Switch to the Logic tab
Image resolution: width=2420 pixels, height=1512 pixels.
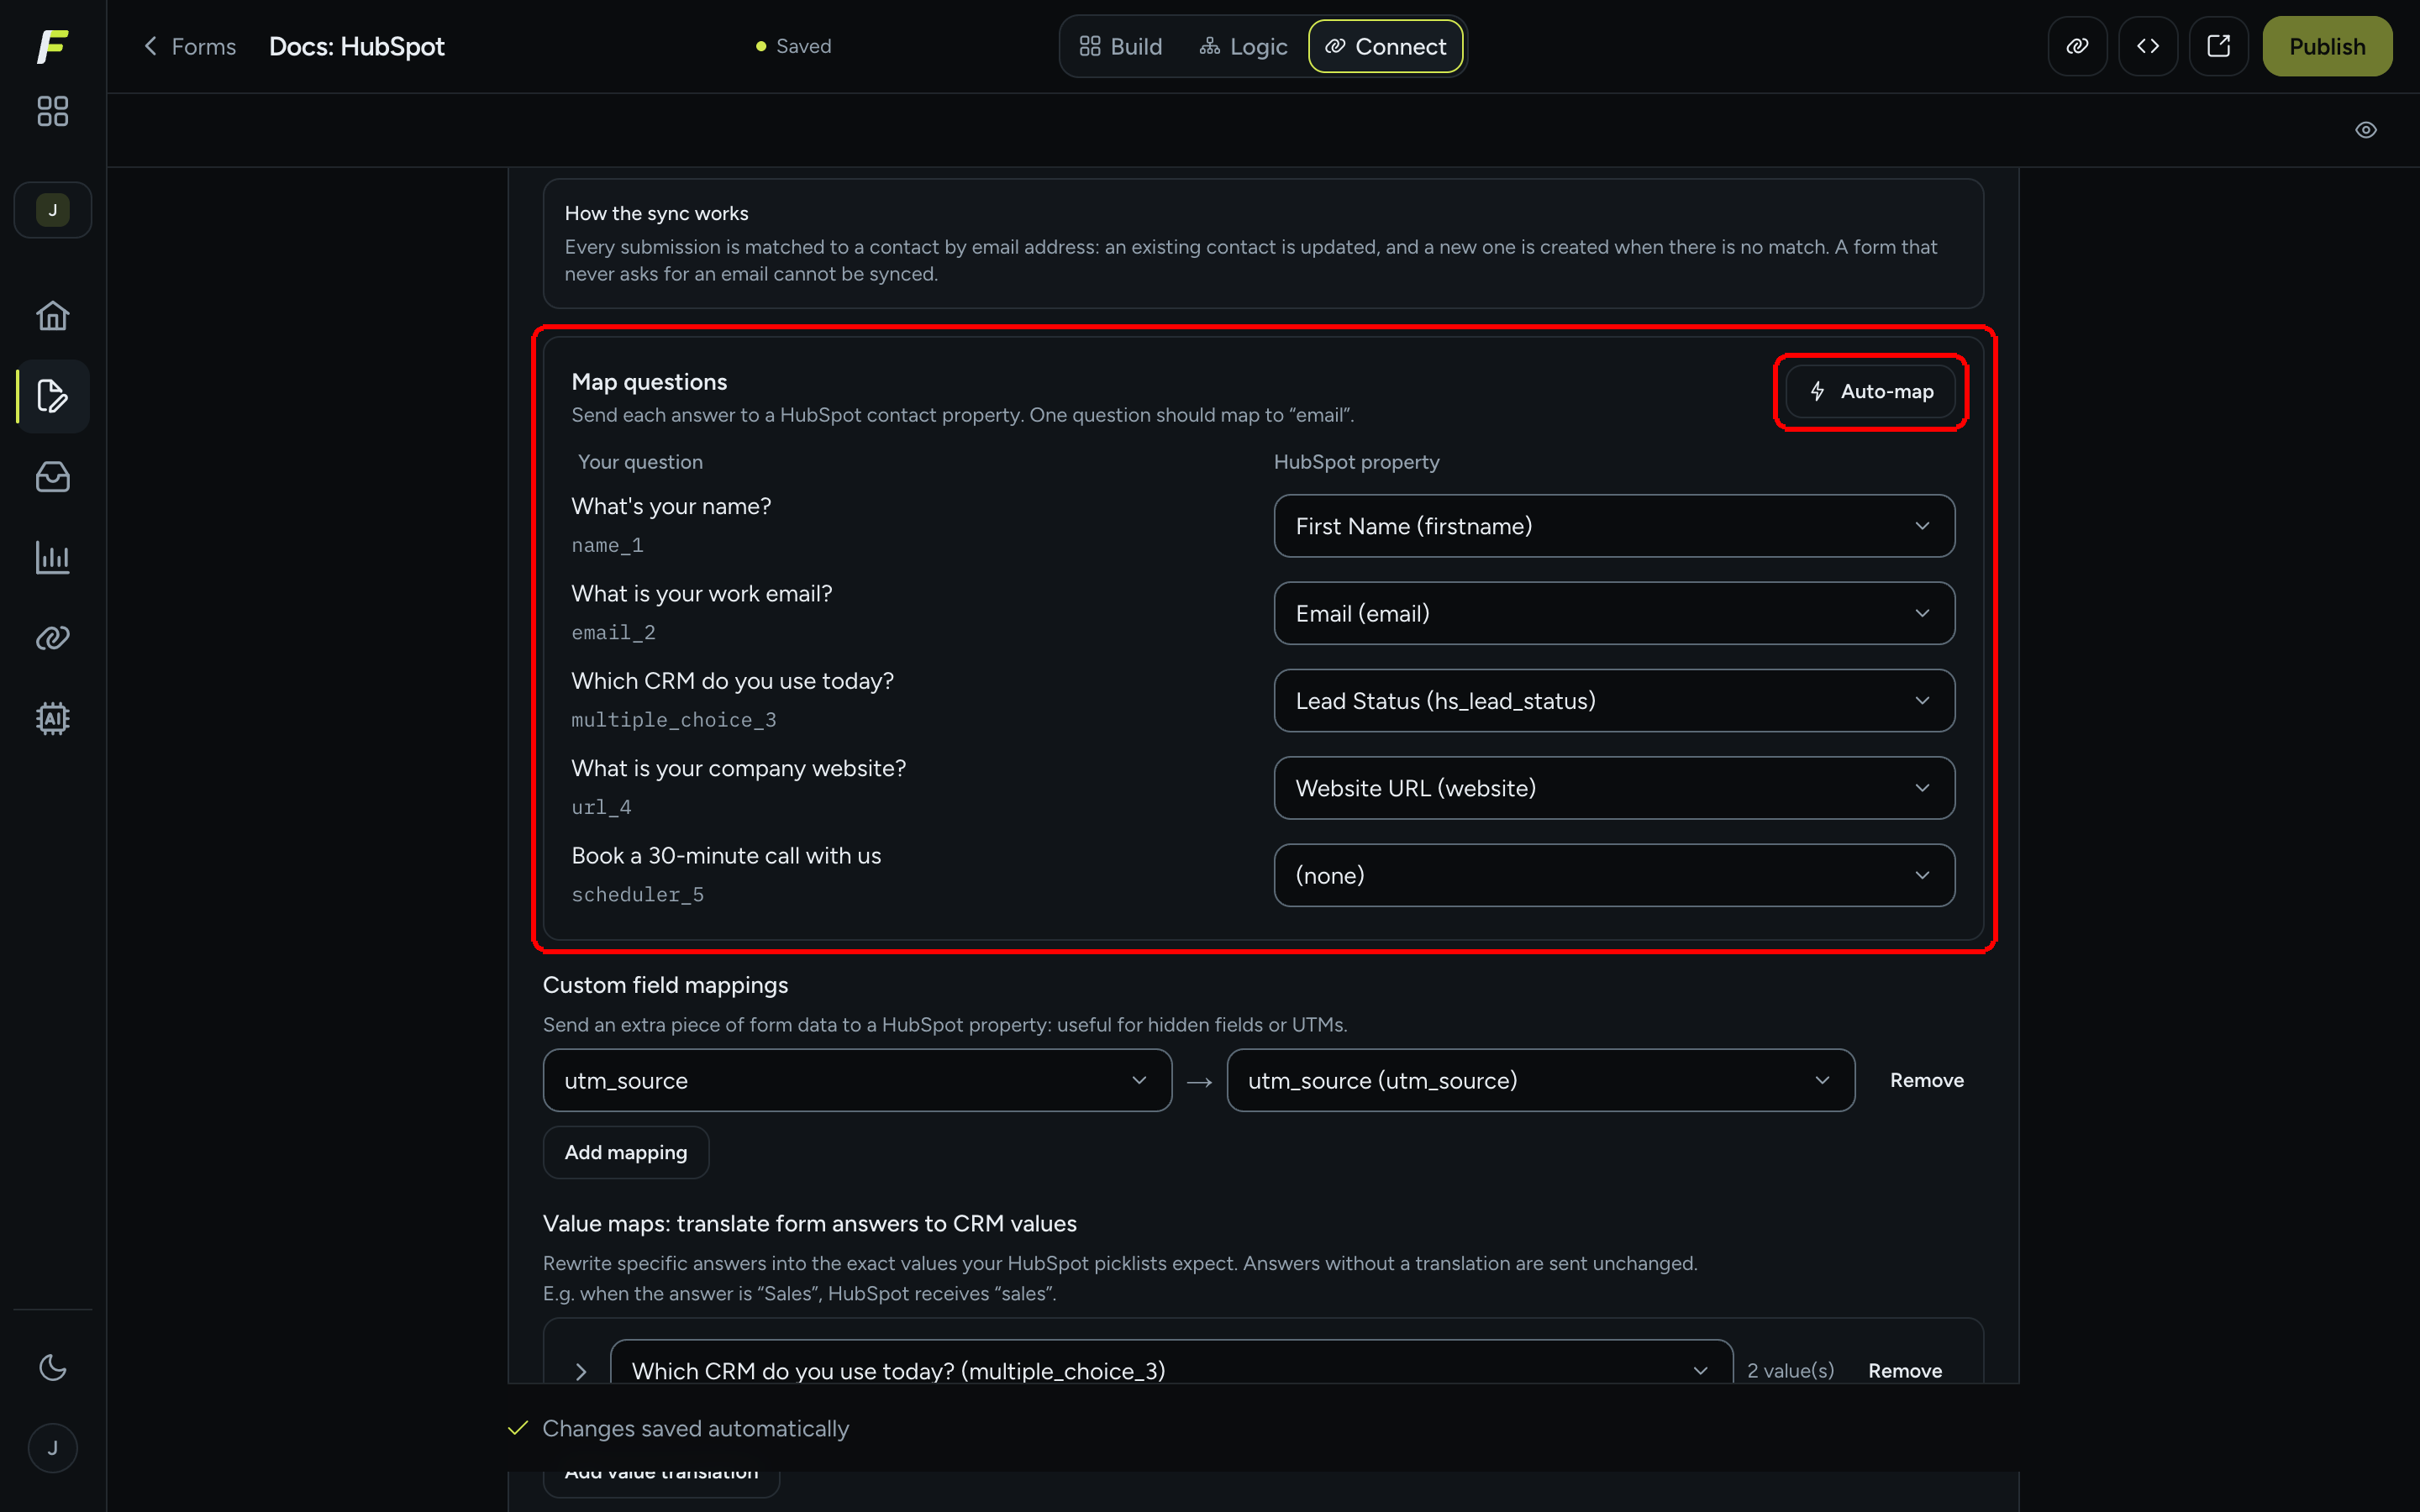[x=1243, y=46]
